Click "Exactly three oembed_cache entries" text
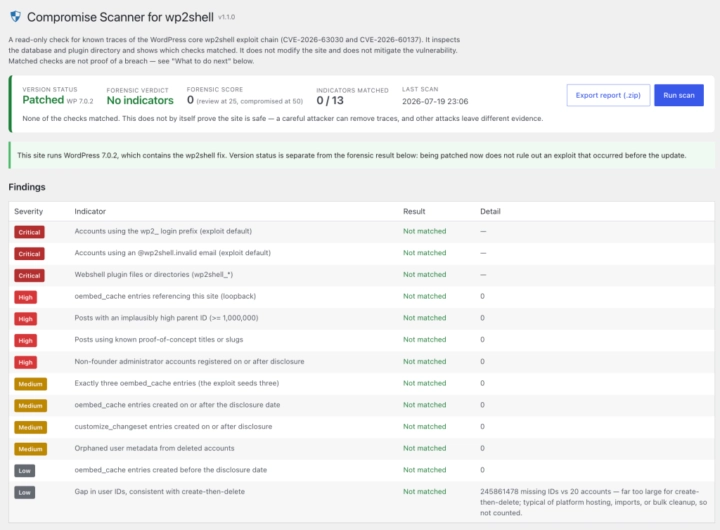720x530 pixels. [176, 383]
